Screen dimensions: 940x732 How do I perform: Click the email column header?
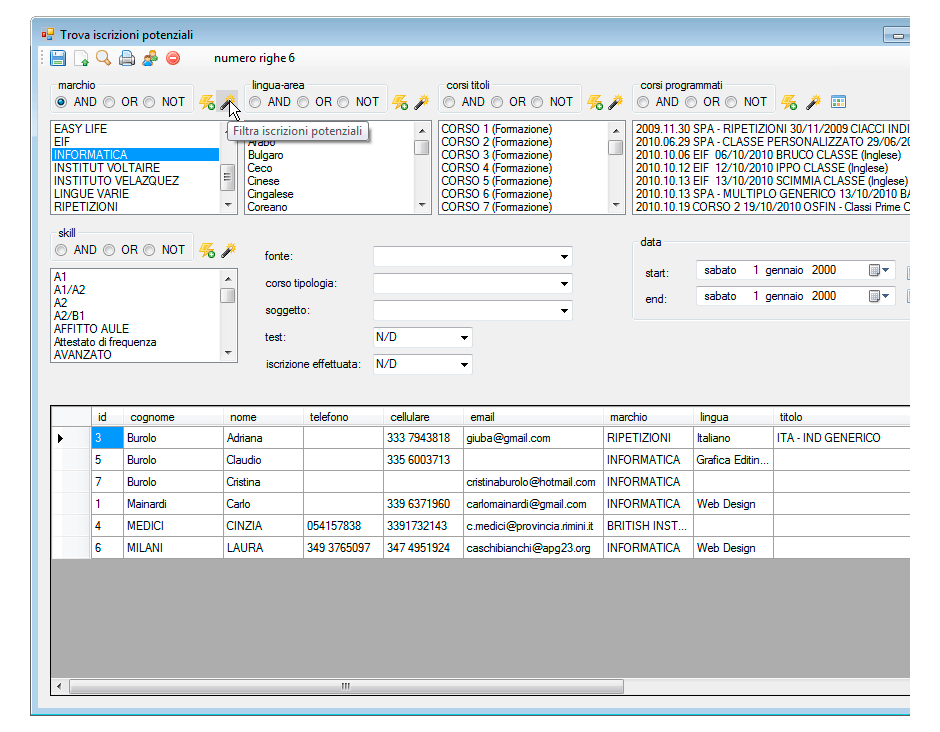point(533,417)
